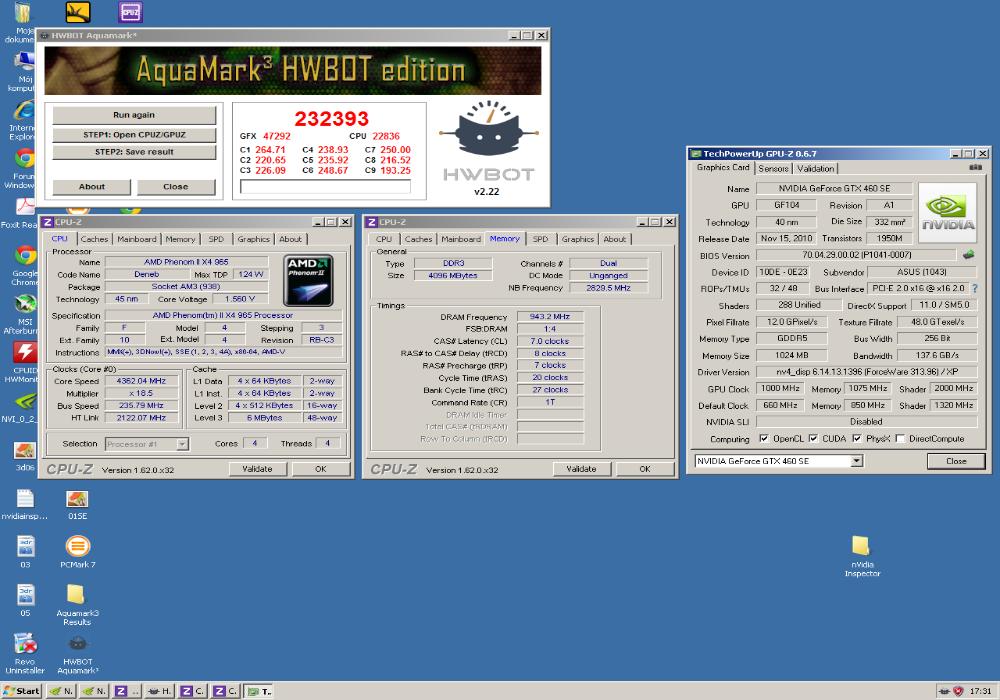The width and height of the screenshot is (1000, 700).
Task: Click the Close button in GPU-Z
Action: [956, 461]
